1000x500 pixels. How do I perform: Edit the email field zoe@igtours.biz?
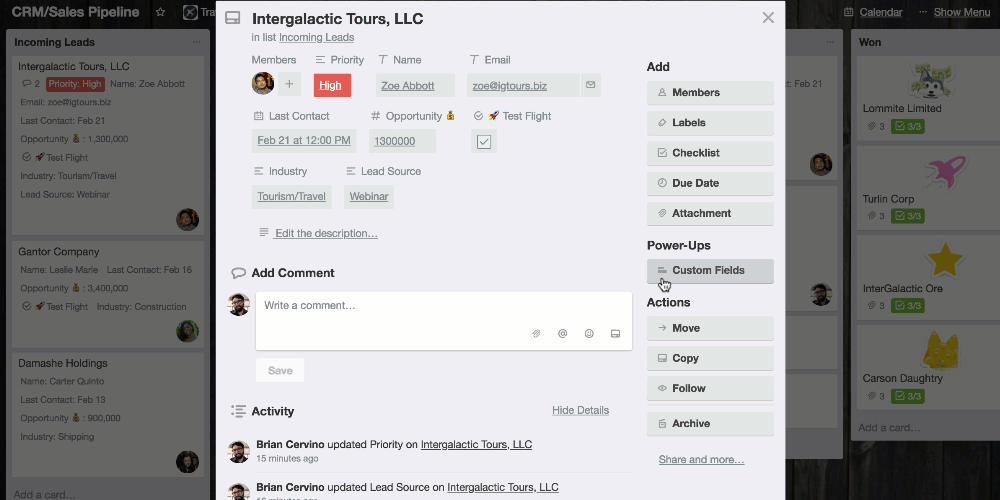(x=523, y=85)
